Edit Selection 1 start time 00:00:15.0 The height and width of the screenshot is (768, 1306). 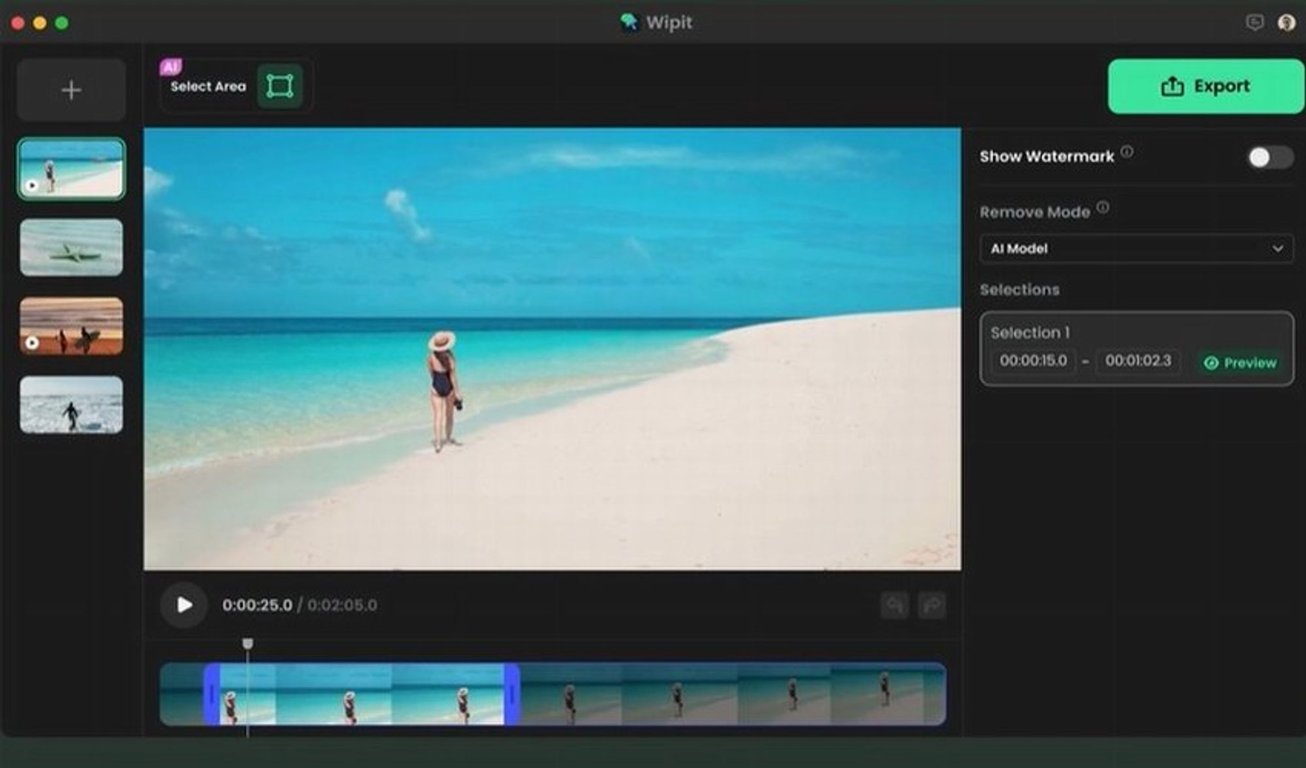coord(1033,361)
